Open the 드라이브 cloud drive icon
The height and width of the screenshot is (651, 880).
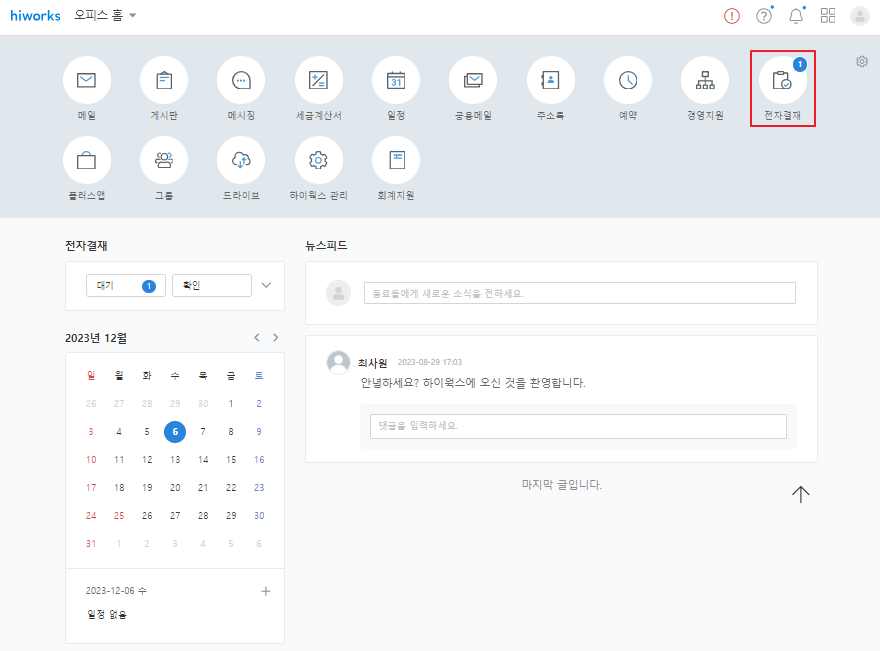coord(241,161)
